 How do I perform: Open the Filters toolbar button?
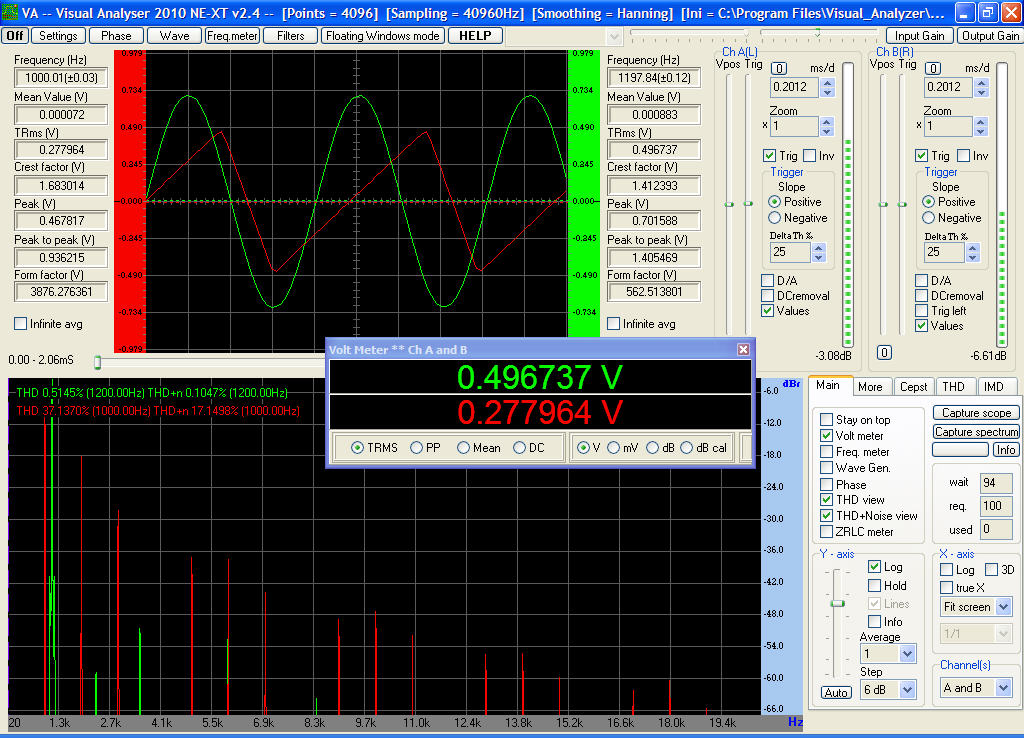pos(290,35)
